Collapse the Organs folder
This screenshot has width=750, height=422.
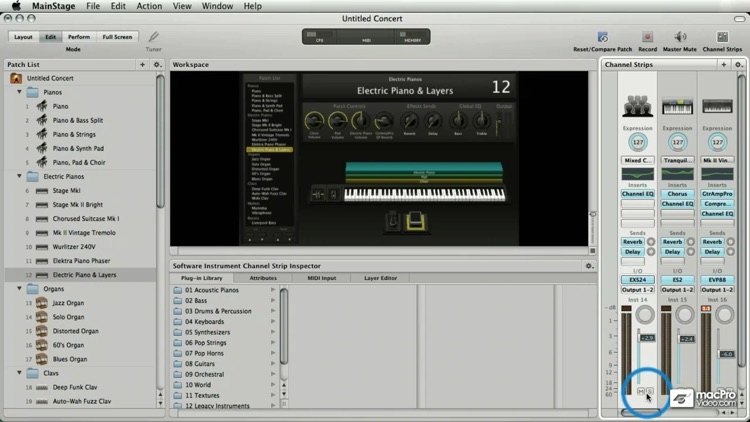click(20, 289)
